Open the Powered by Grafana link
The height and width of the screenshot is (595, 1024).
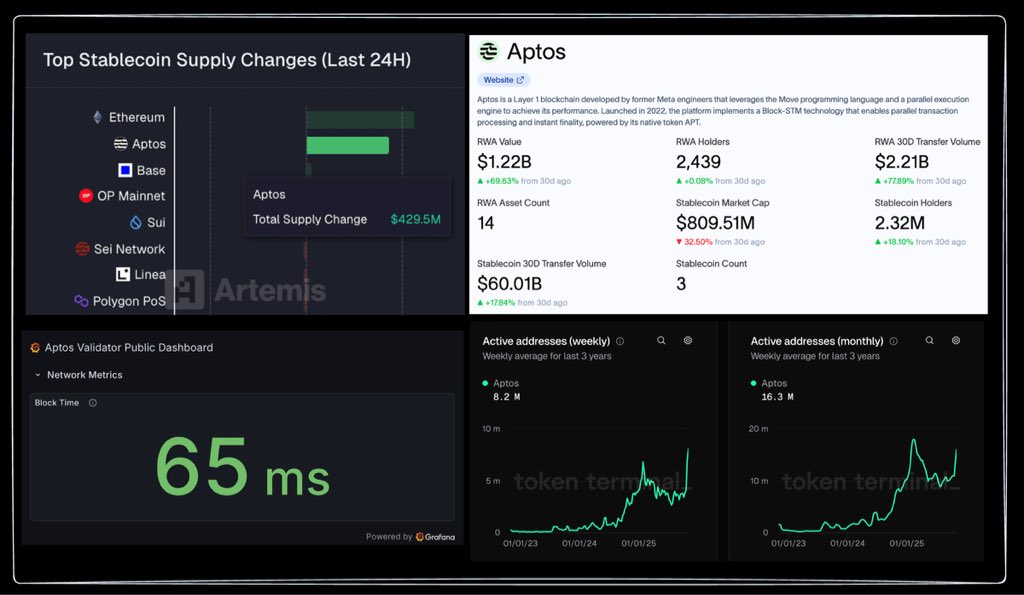410,537
